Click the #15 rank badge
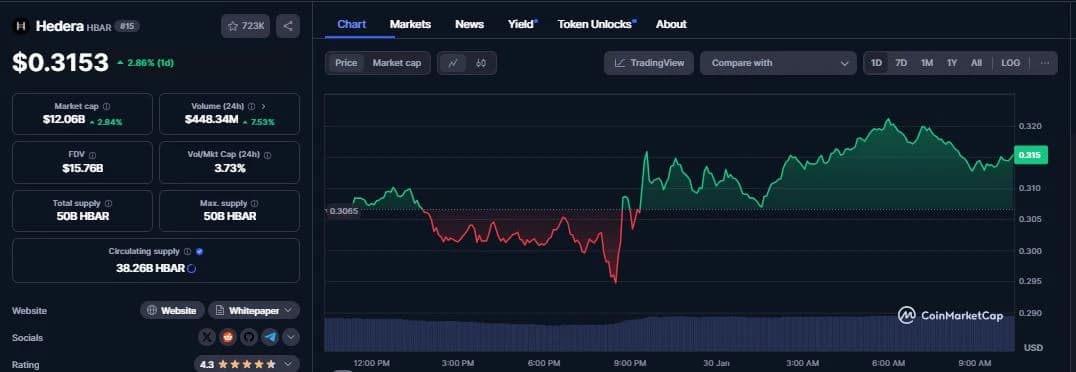 pos(127,26)
